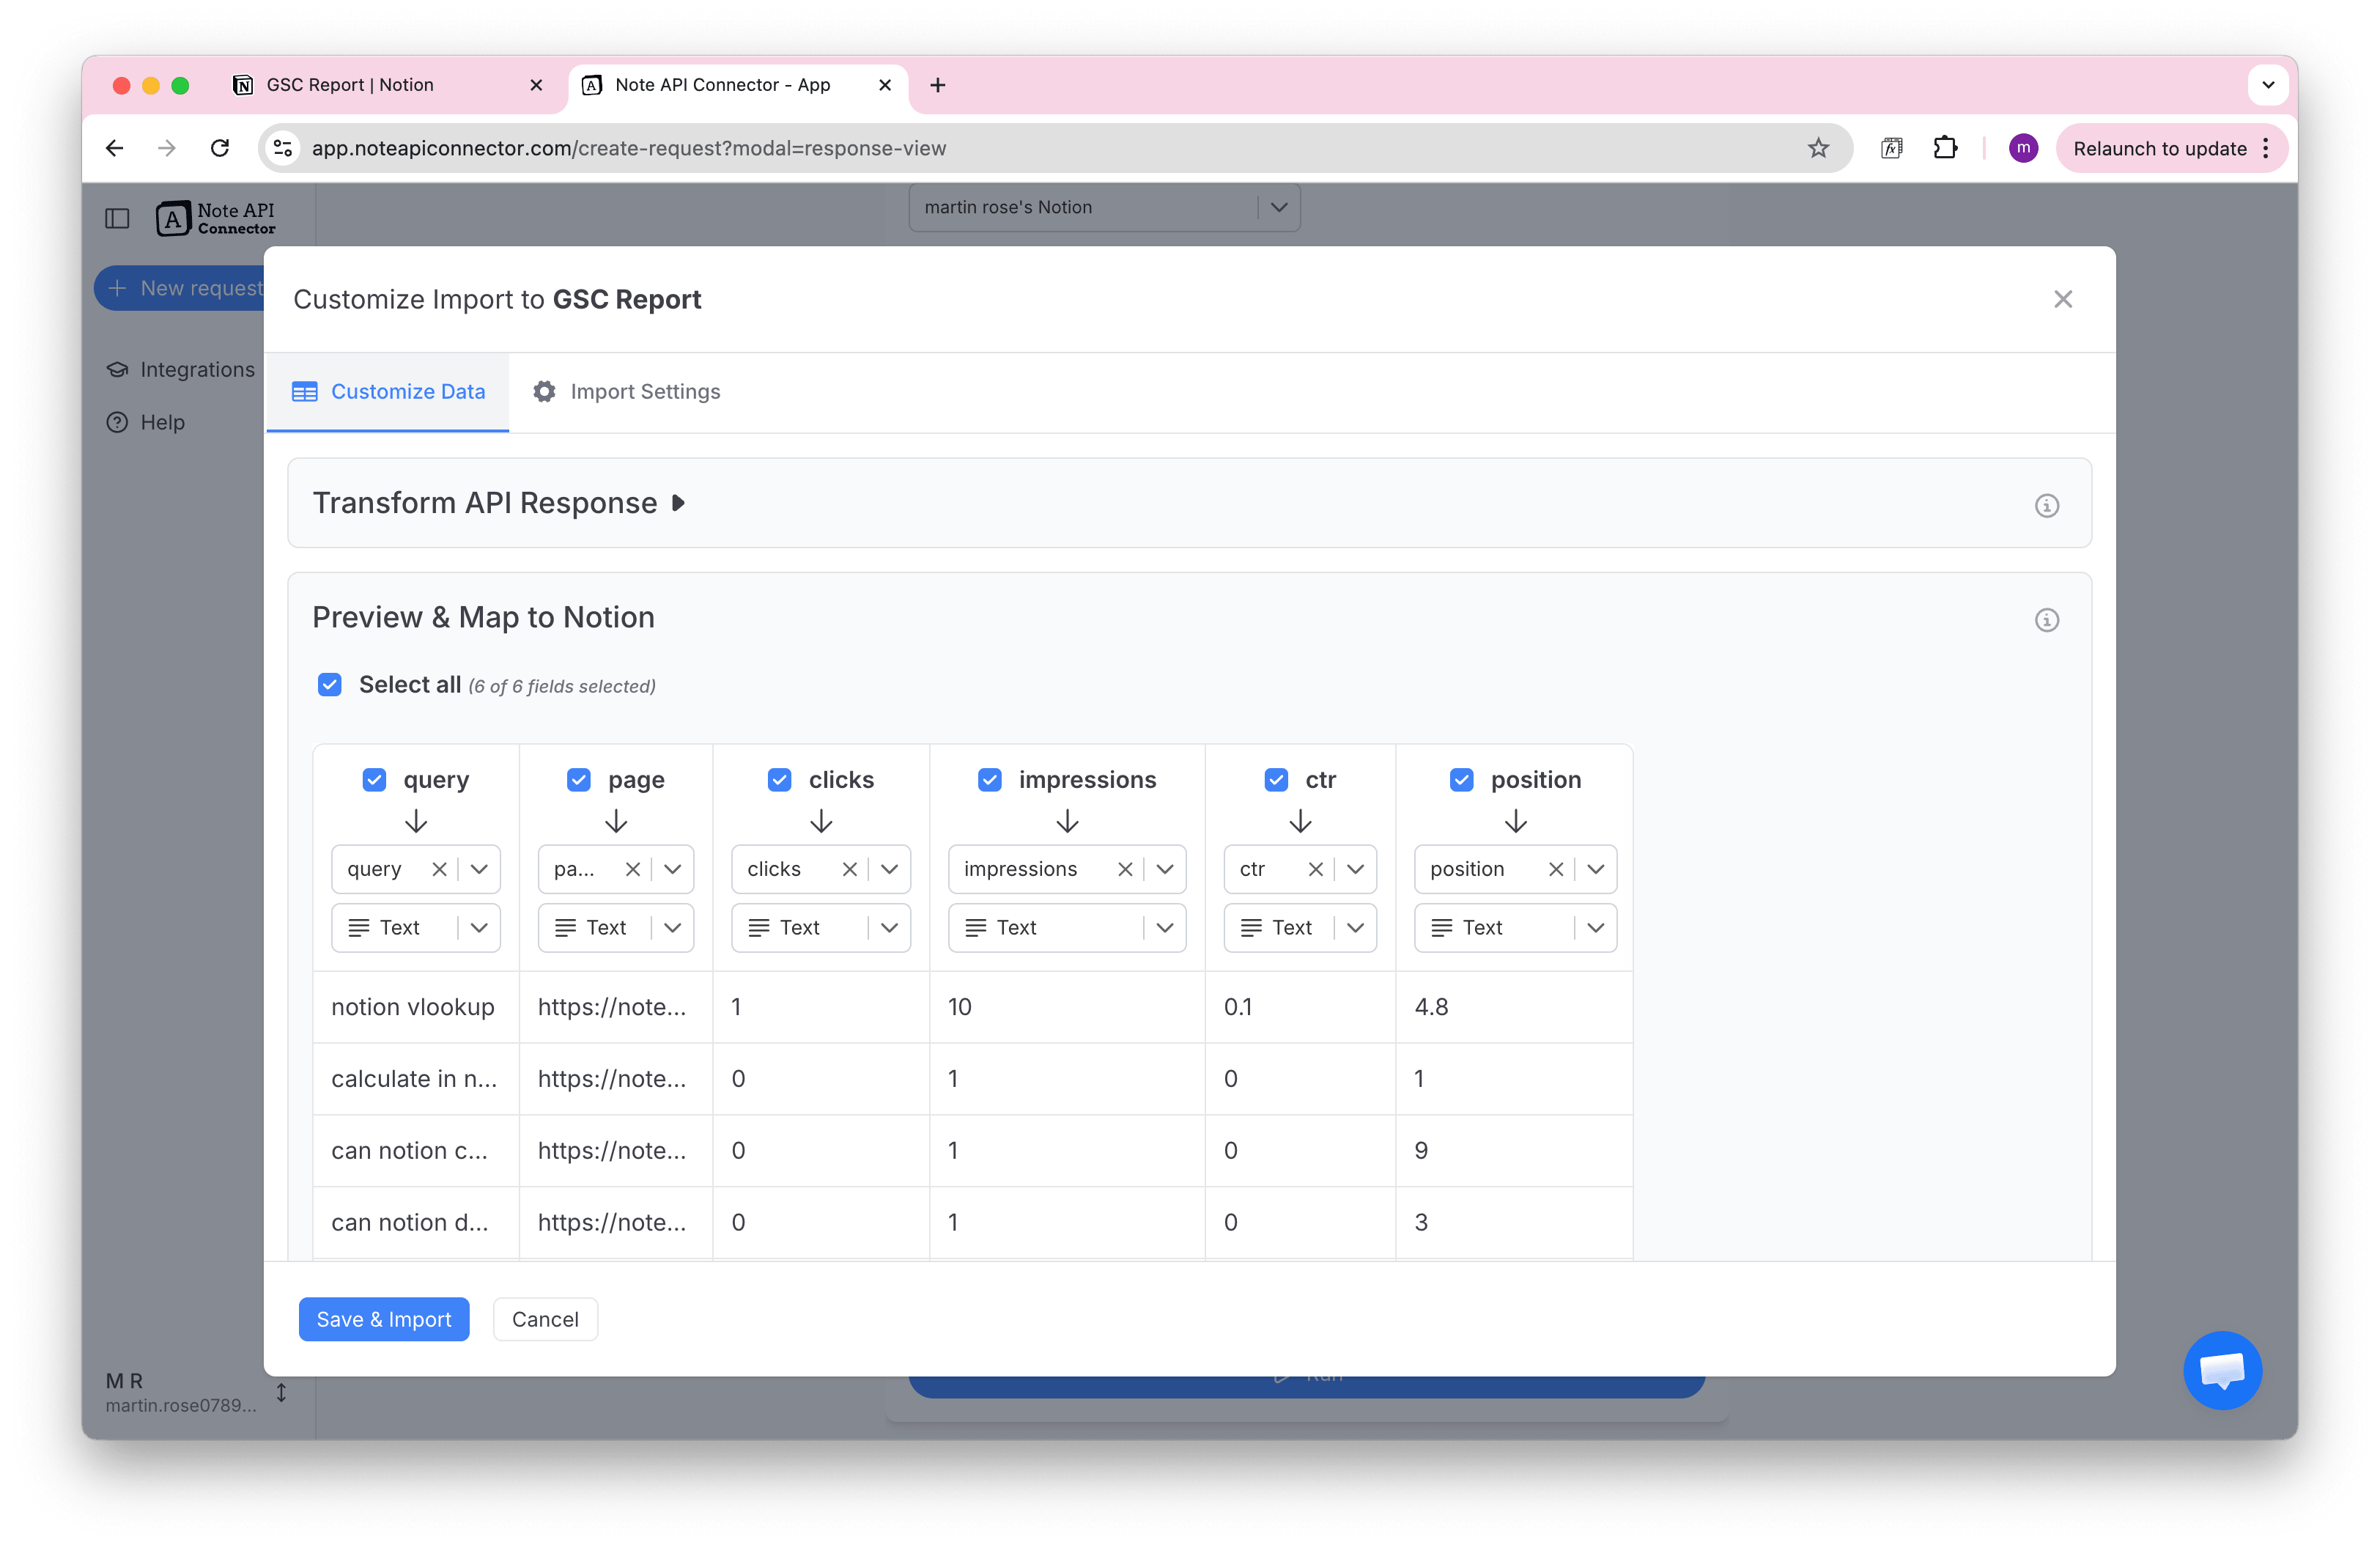Click the Save & Import button
Screen dimensions: 2380x1548
click(383, 1319)
